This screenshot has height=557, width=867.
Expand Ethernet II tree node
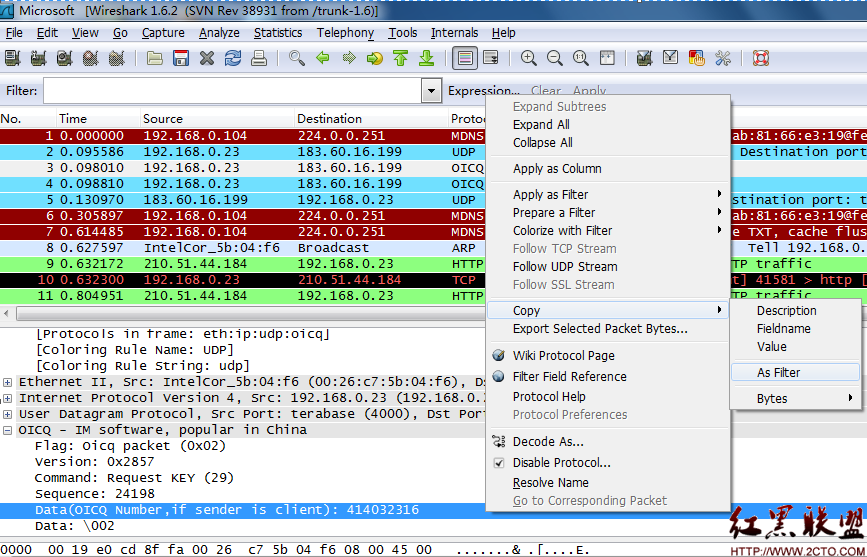point(7,382)
